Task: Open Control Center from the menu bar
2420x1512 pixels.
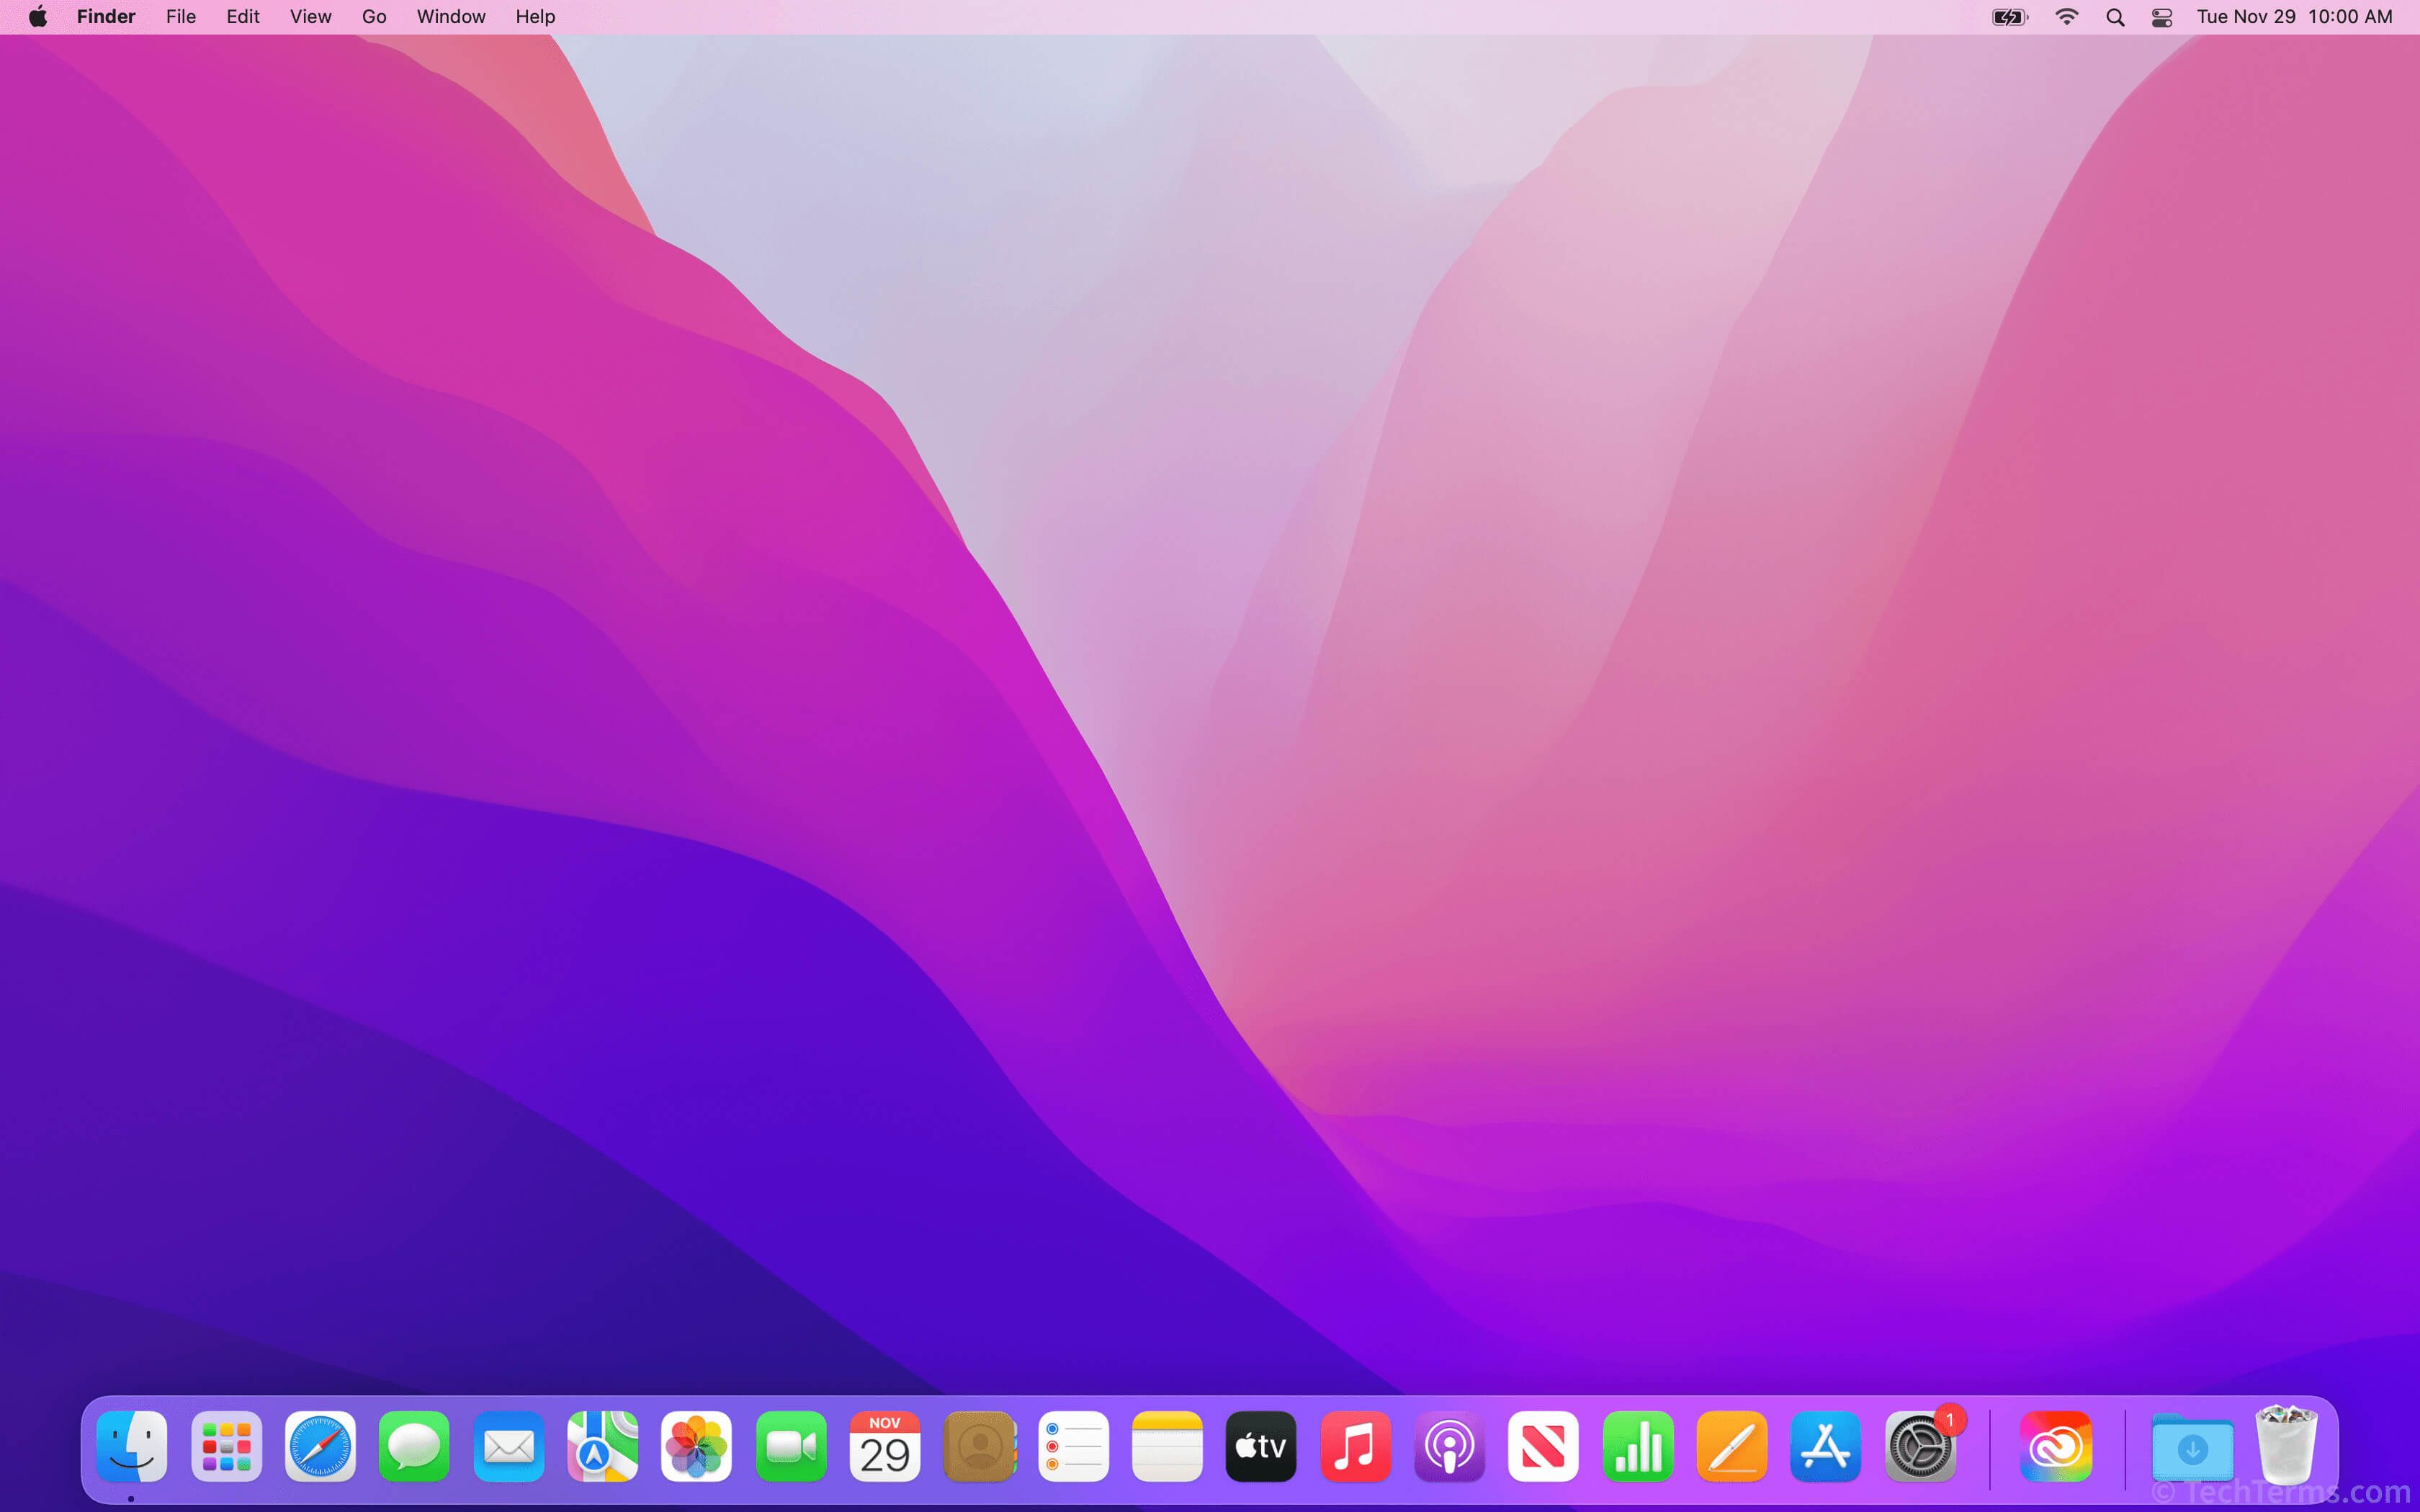Action: (2161, 16)
